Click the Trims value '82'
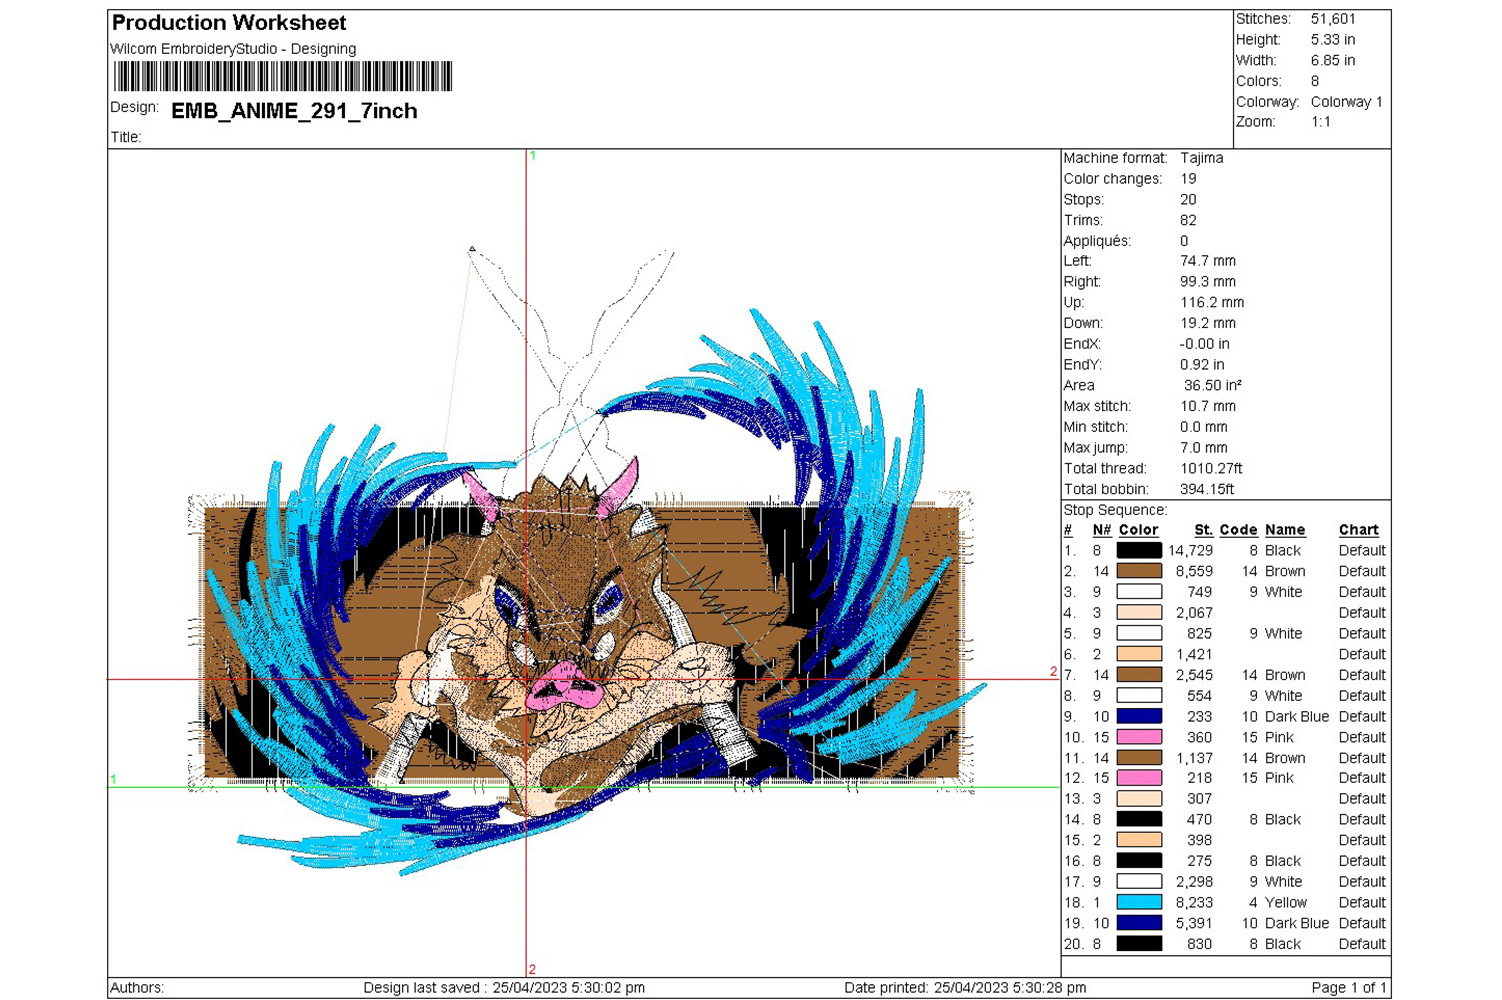1502x1000 pixels. tap(1188, 220)
